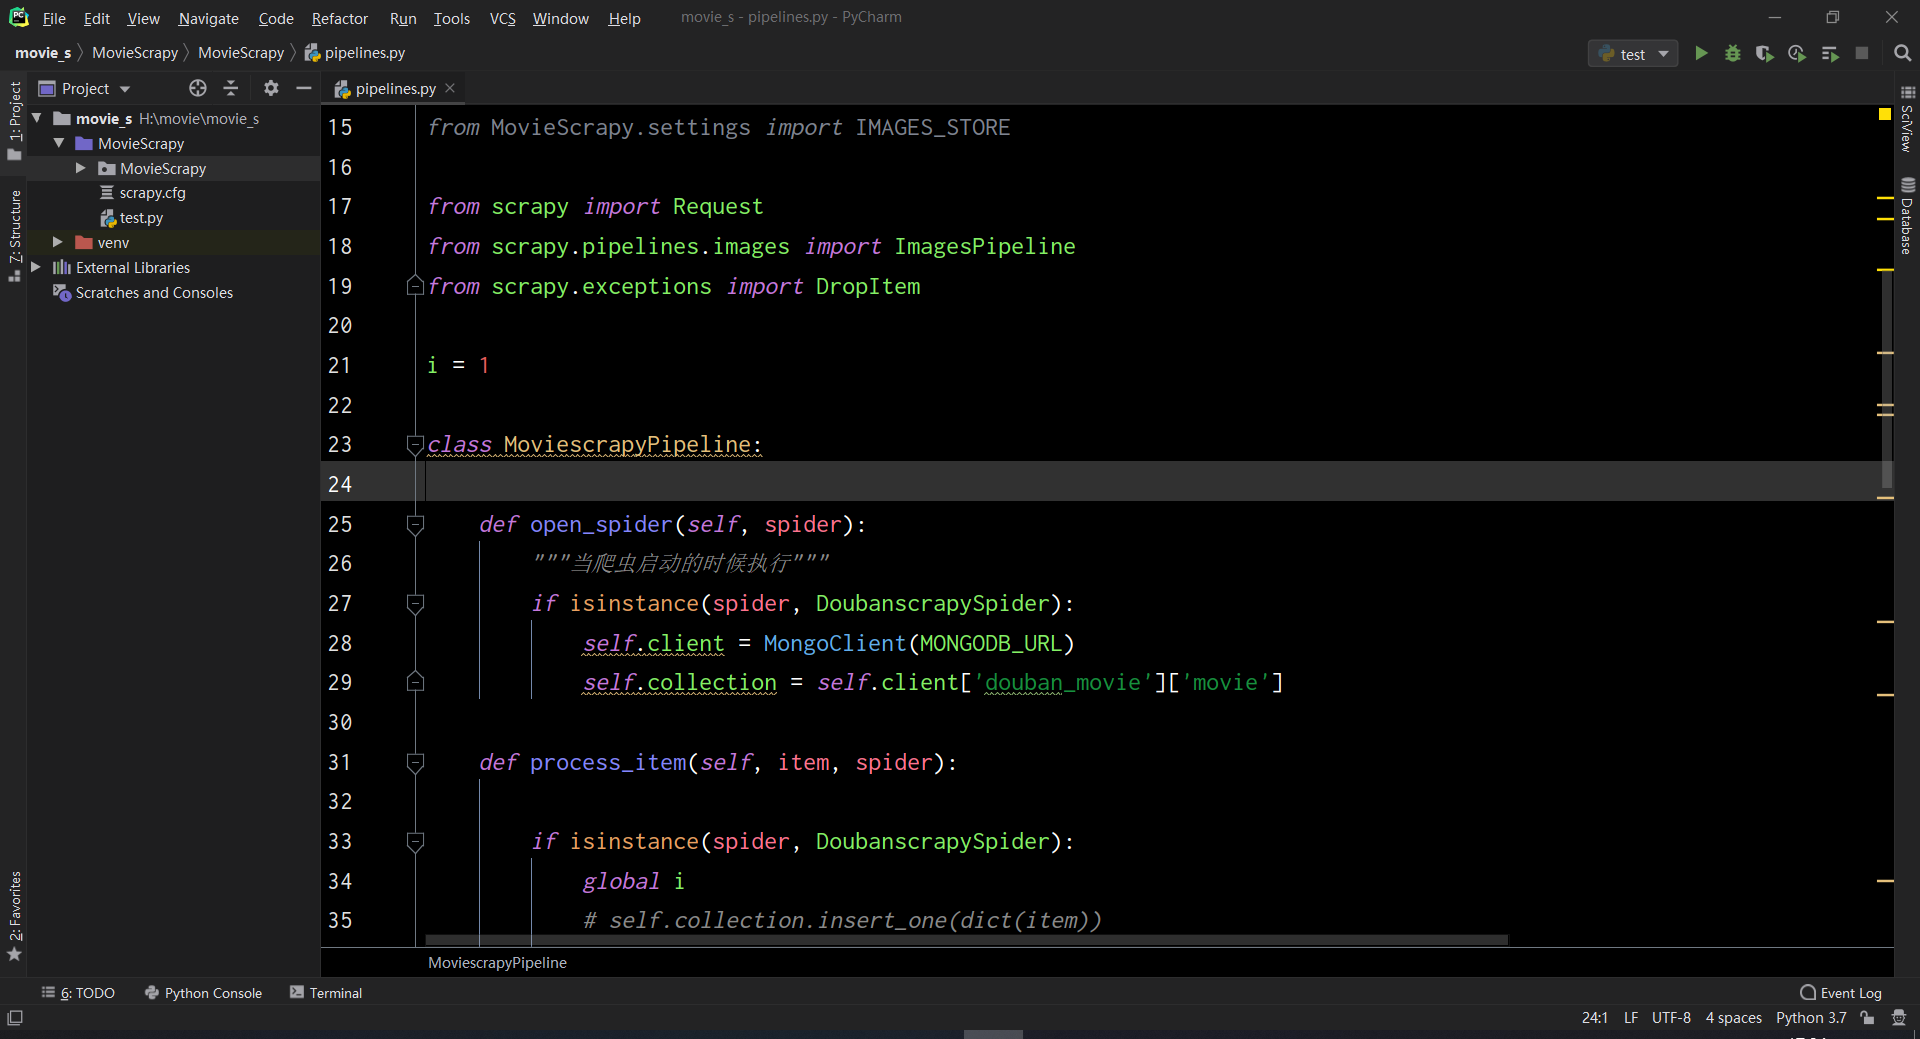Toggle the Terminal tool window

click(x=333, y=992)
